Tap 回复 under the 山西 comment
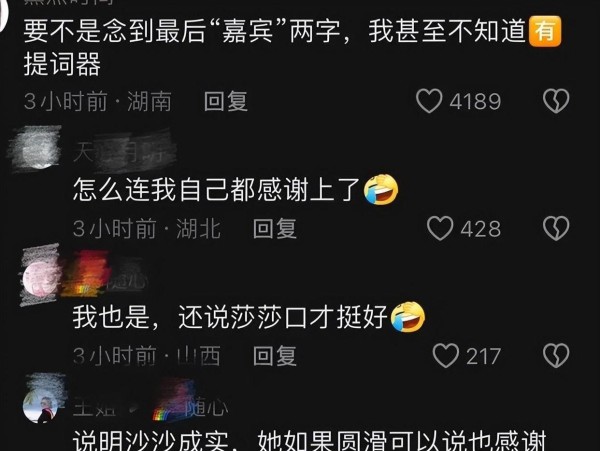 [275, 356]
